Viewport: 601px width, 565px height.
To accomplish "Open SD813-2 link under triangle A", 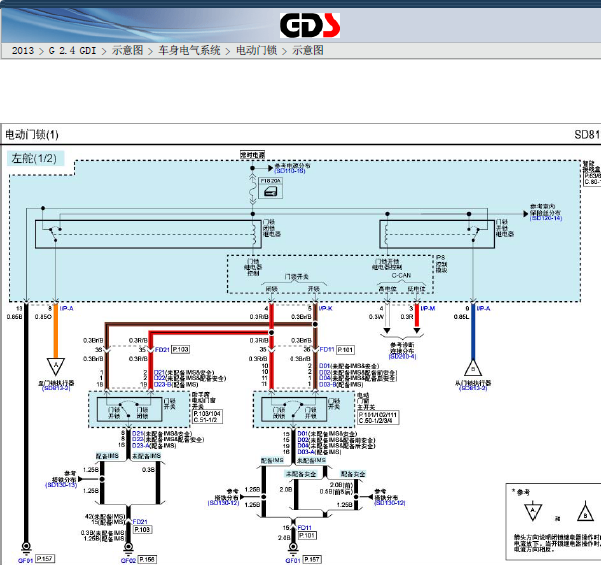I will point(56,388).
